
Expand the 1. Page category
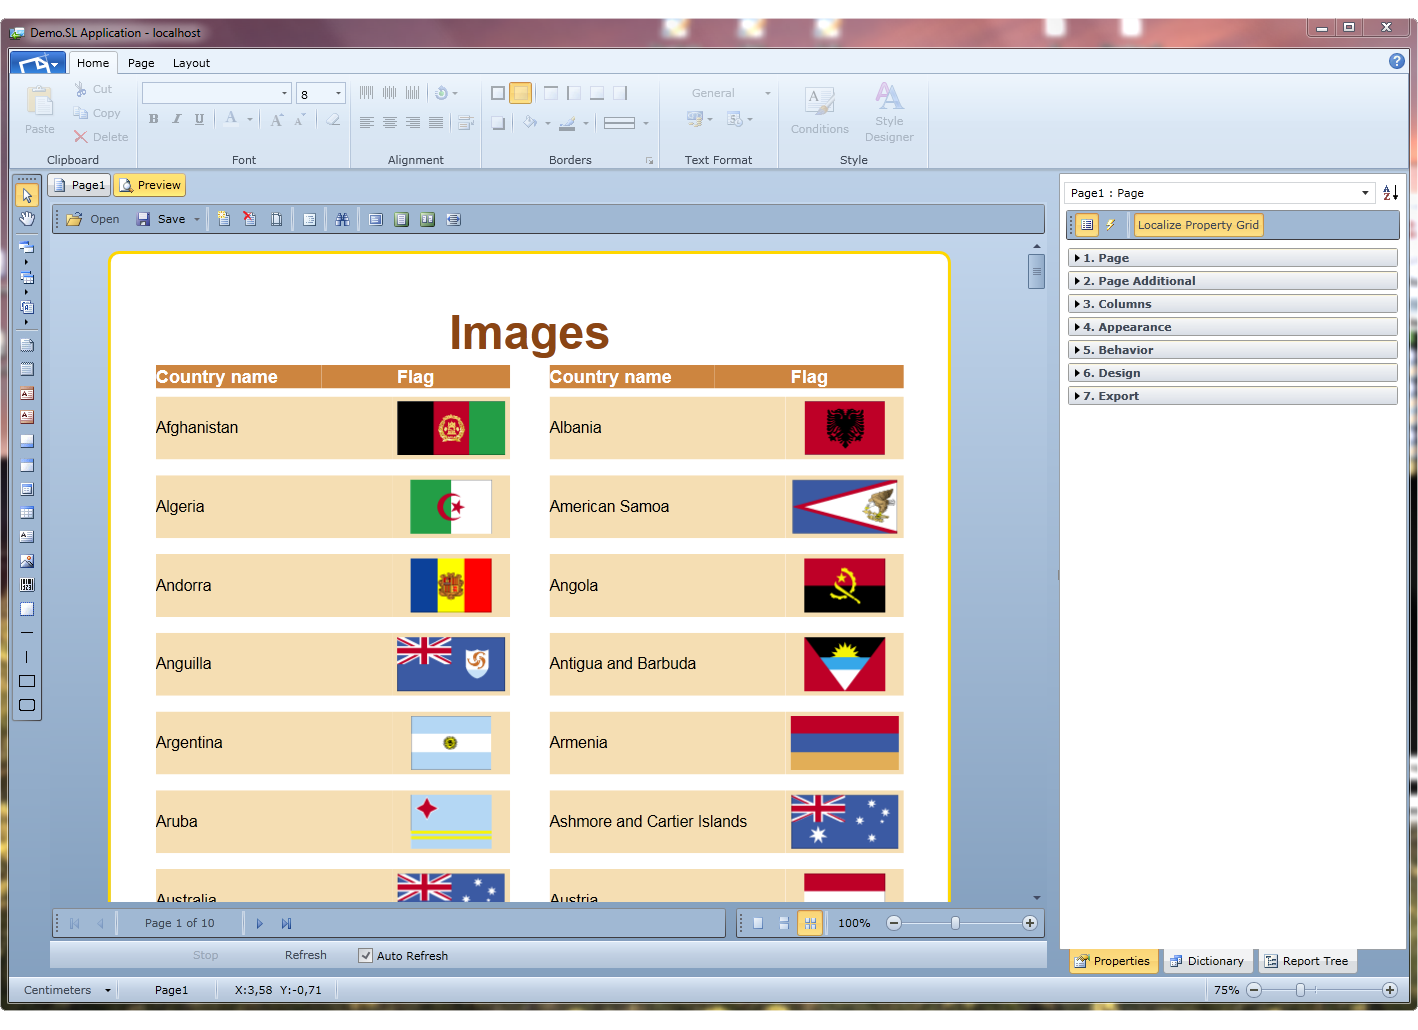pos(1232,258)
